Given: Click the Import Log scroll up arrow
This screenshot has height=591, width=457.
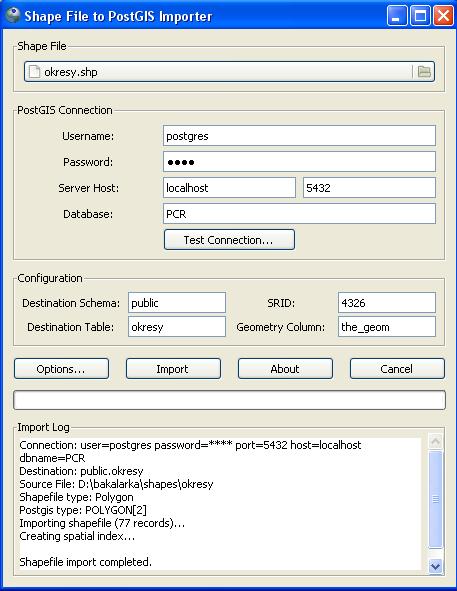Looking at the screenshot, I should coord(436,441).
